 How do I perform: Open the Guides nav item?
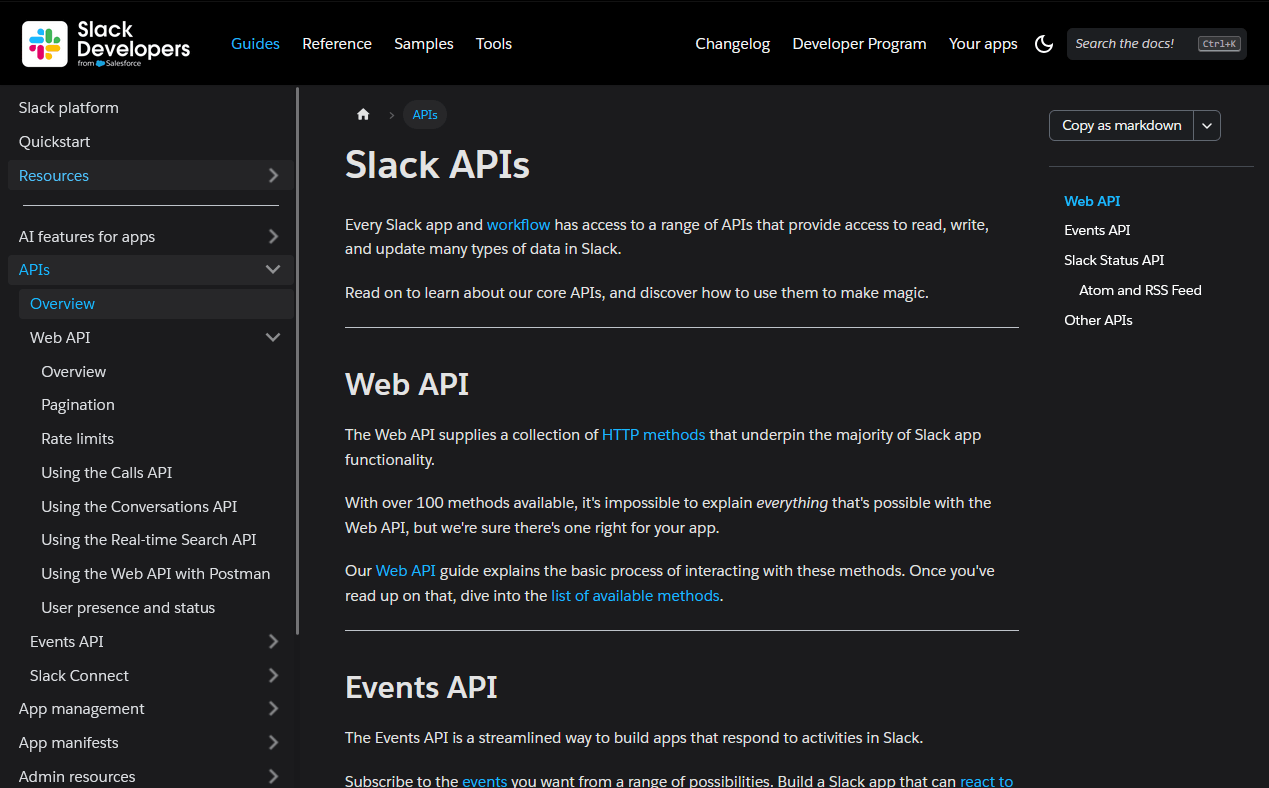[255, 44]
